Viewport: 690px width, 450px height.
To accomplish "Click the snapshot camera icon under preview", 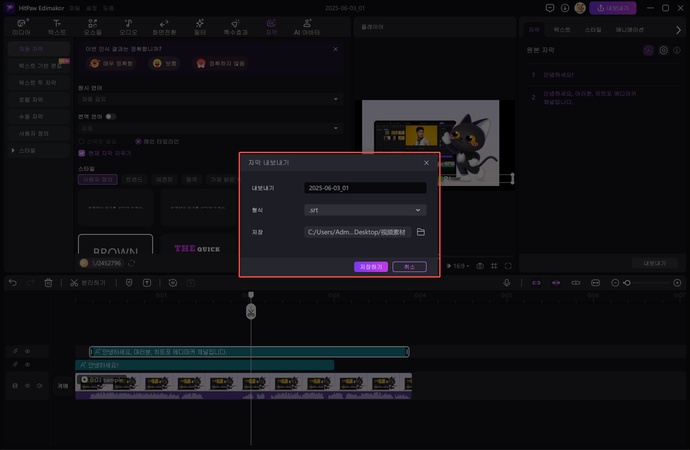I will coord(480,266).
